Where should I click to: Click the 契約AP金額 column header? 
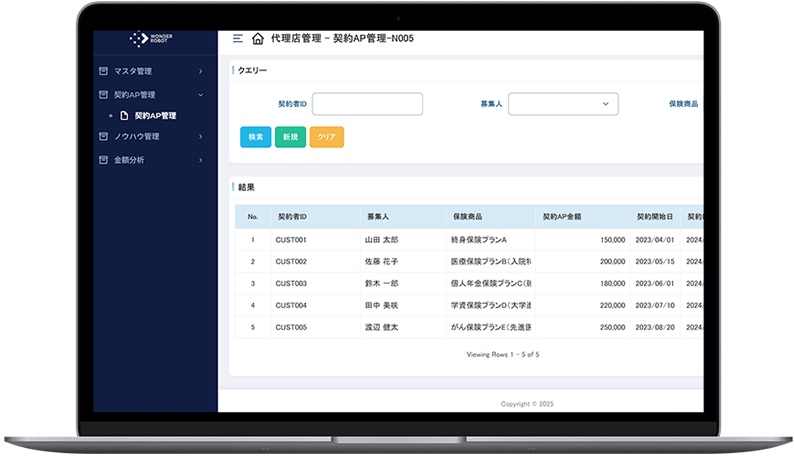[x=582, y=217]
